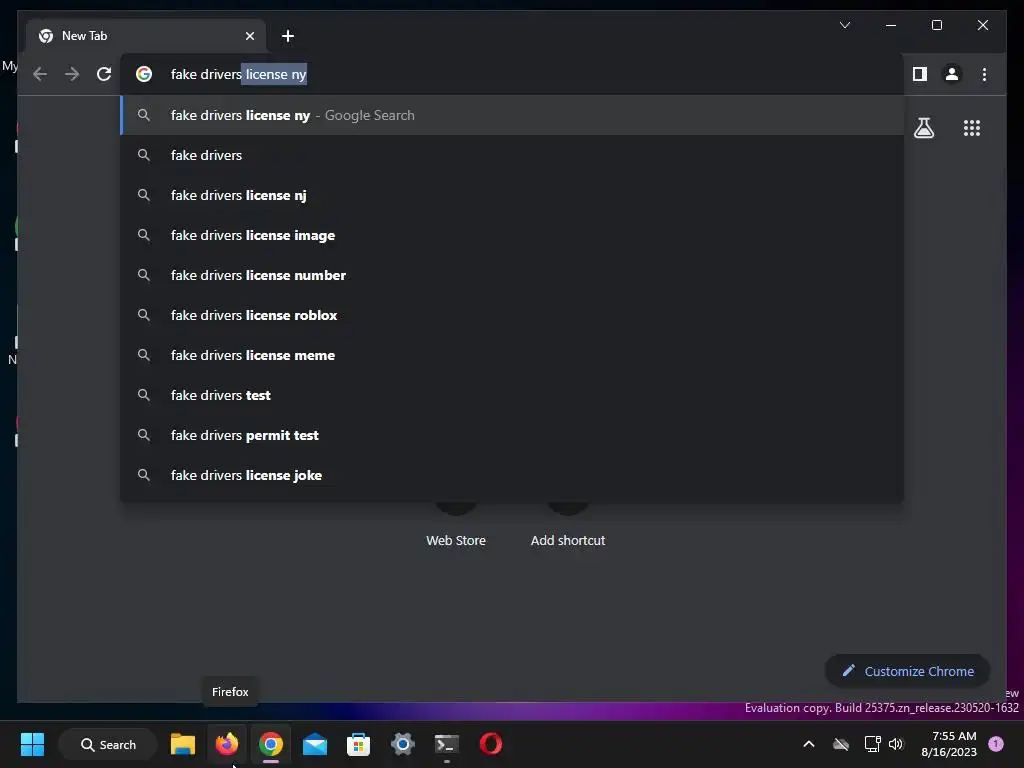Open Settings gear on the taskbar
Image resolution: width=1024 pixels, height=768 pixels.
[x=402, y=744]
